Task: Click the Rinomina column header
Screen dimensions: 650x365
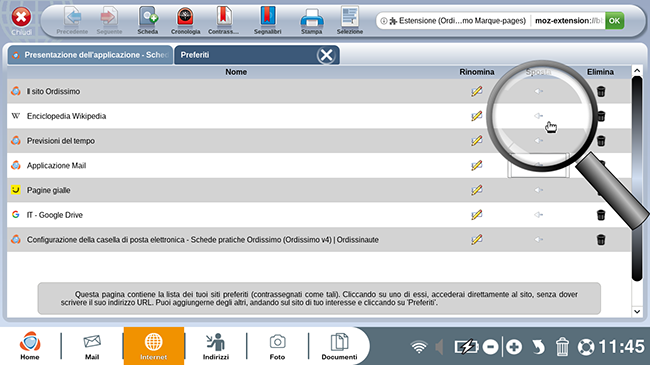Action: tap(477, 72)
